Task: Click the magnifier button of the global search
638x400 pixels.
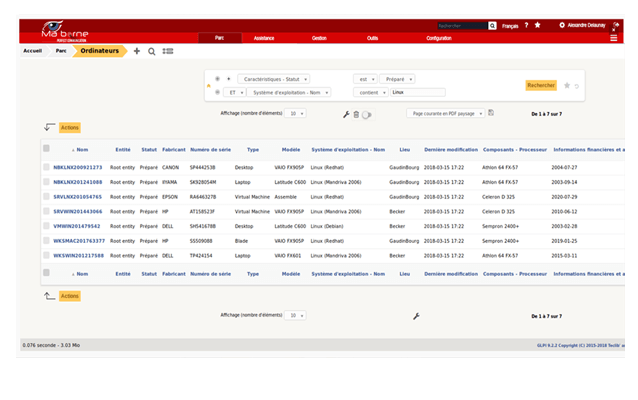Action: [492, 26]
